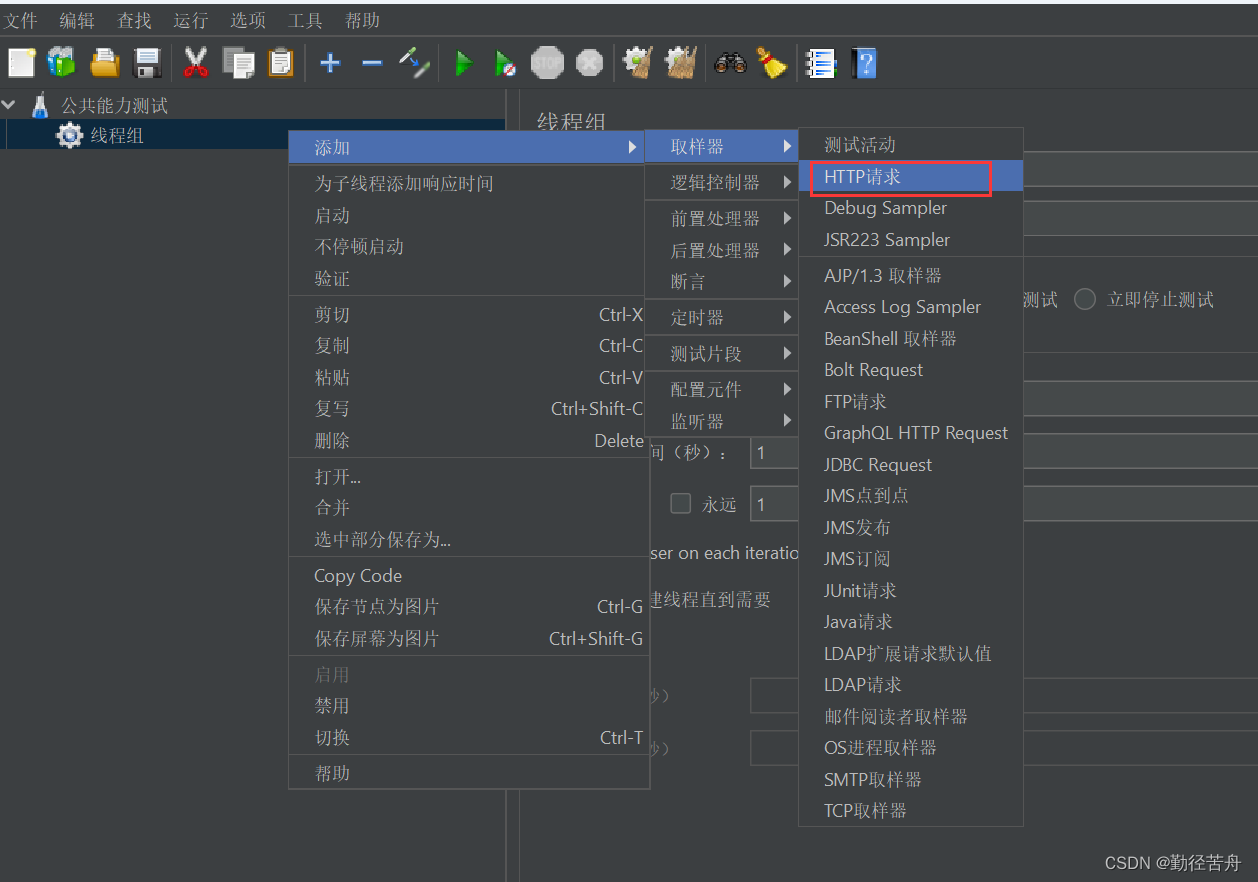Collapse the 公共能力测试 tree with its chevron
Image resolution: width=1258 pixels, height=882 pixels.
[10, 104]
